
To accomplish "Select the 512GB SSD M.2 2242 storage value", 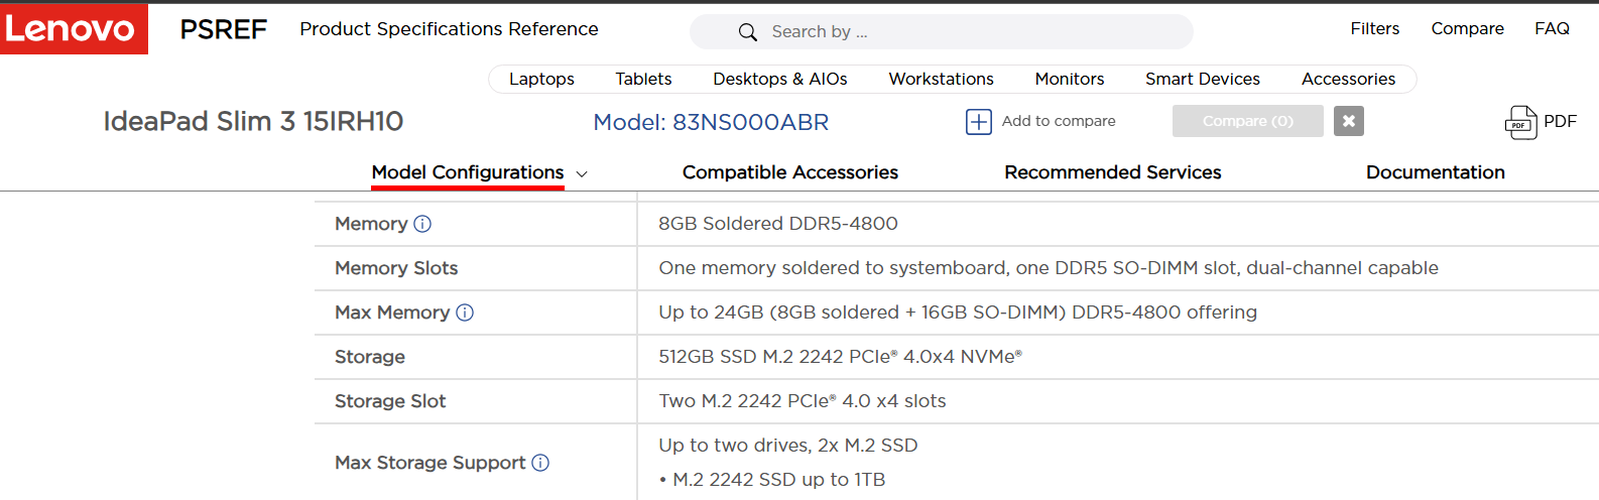I will 840,357.
